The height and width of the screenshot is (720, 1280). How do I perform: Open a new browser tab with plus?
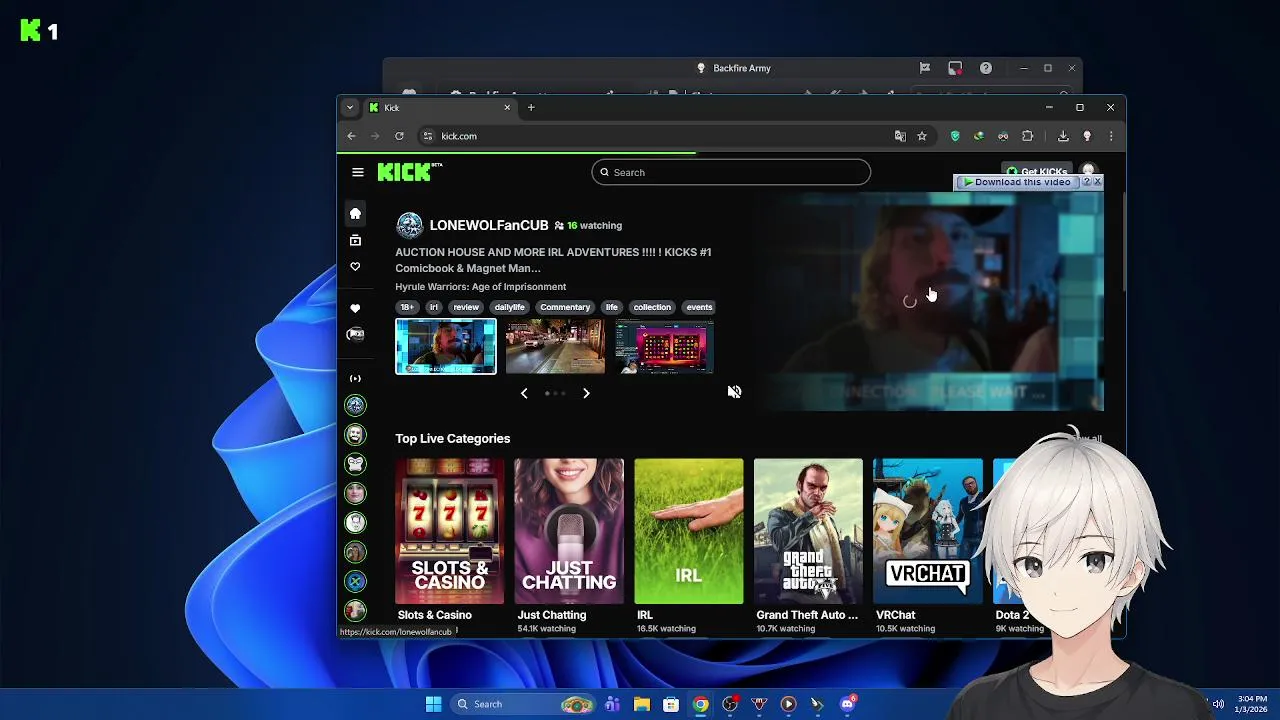[x=531, y=107]
